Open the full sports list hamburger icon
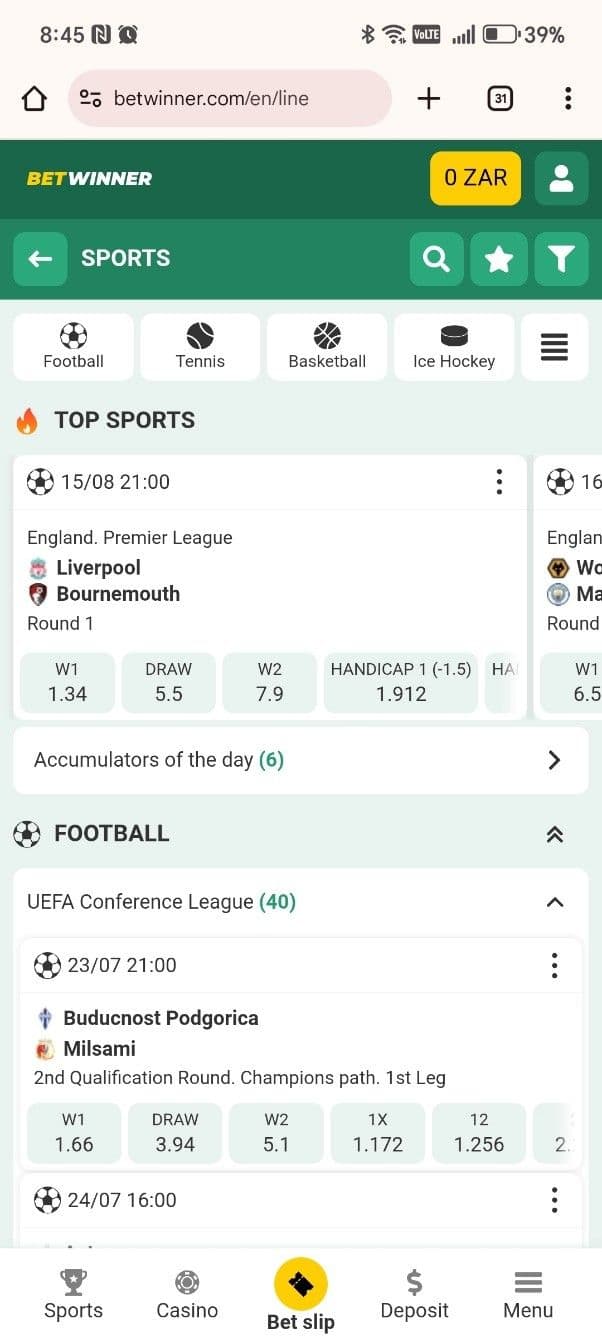Screen dimensions: 602x1343 (x=554, y=347)
